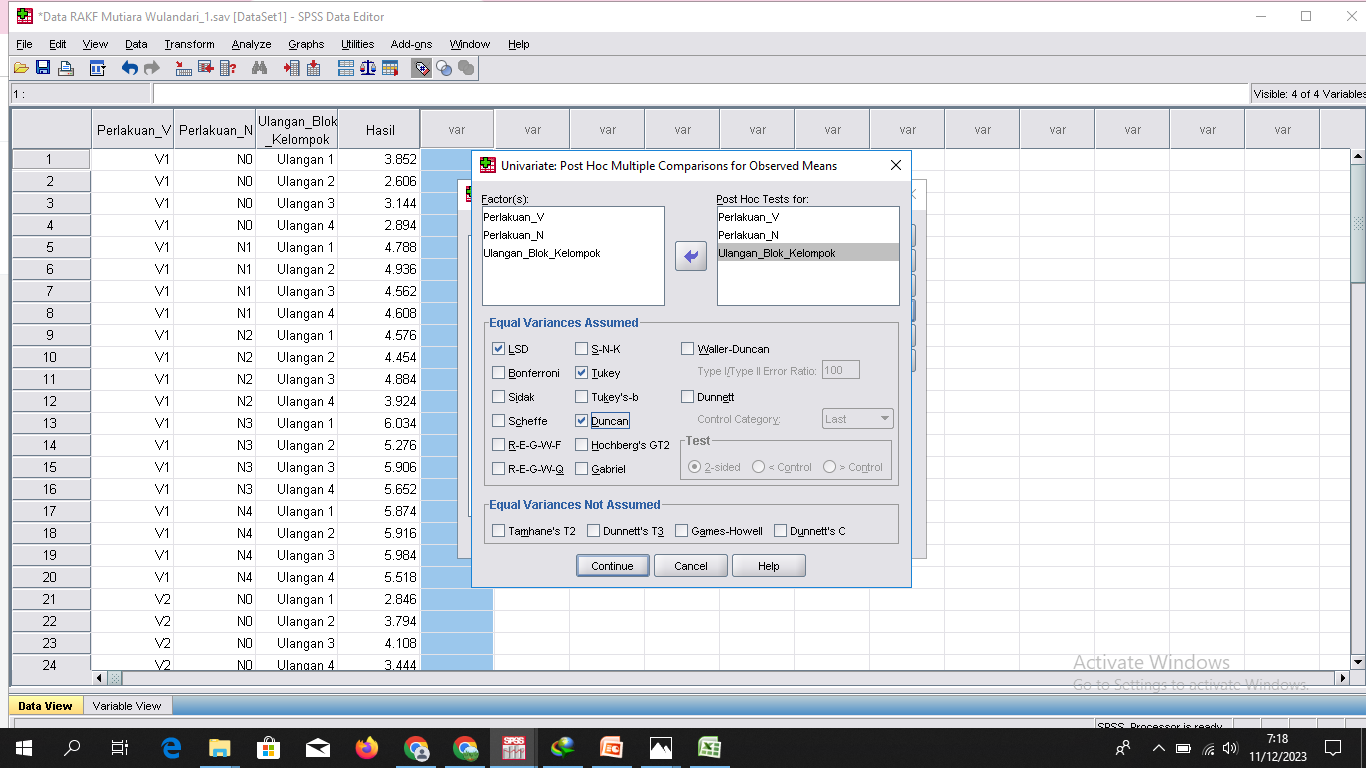Screen dimensions: 1366x768
Task: Click the Print toolbar icon
Action: [66, 68]
